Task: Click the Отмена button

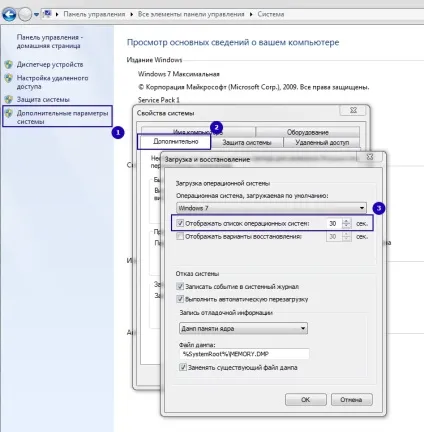Action: (352, 399)
